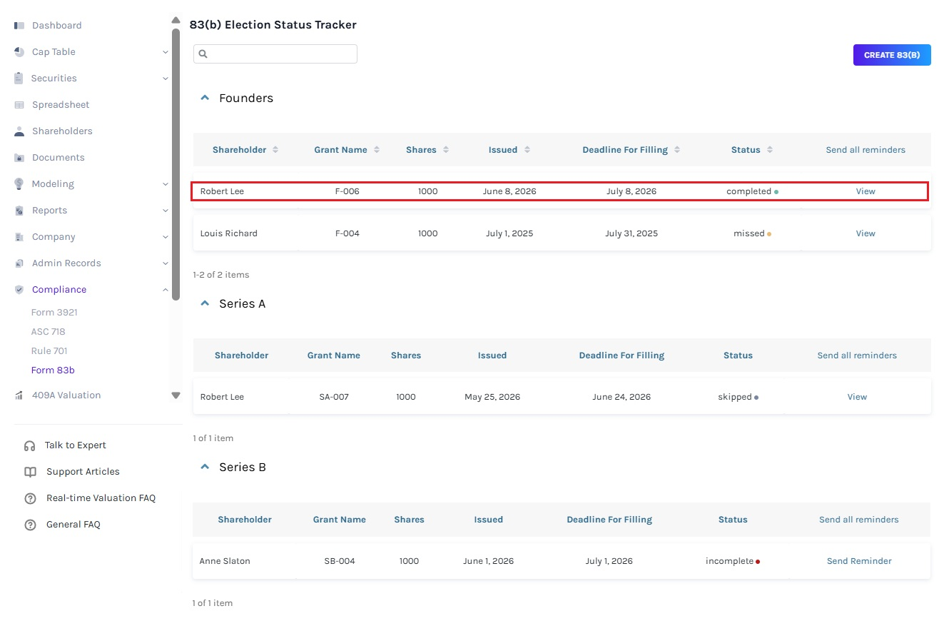The image size is (939, 621).
Task: Click the Spreadsheet sidebar icon
Action: pyautogui.click(x=19, y=105)
